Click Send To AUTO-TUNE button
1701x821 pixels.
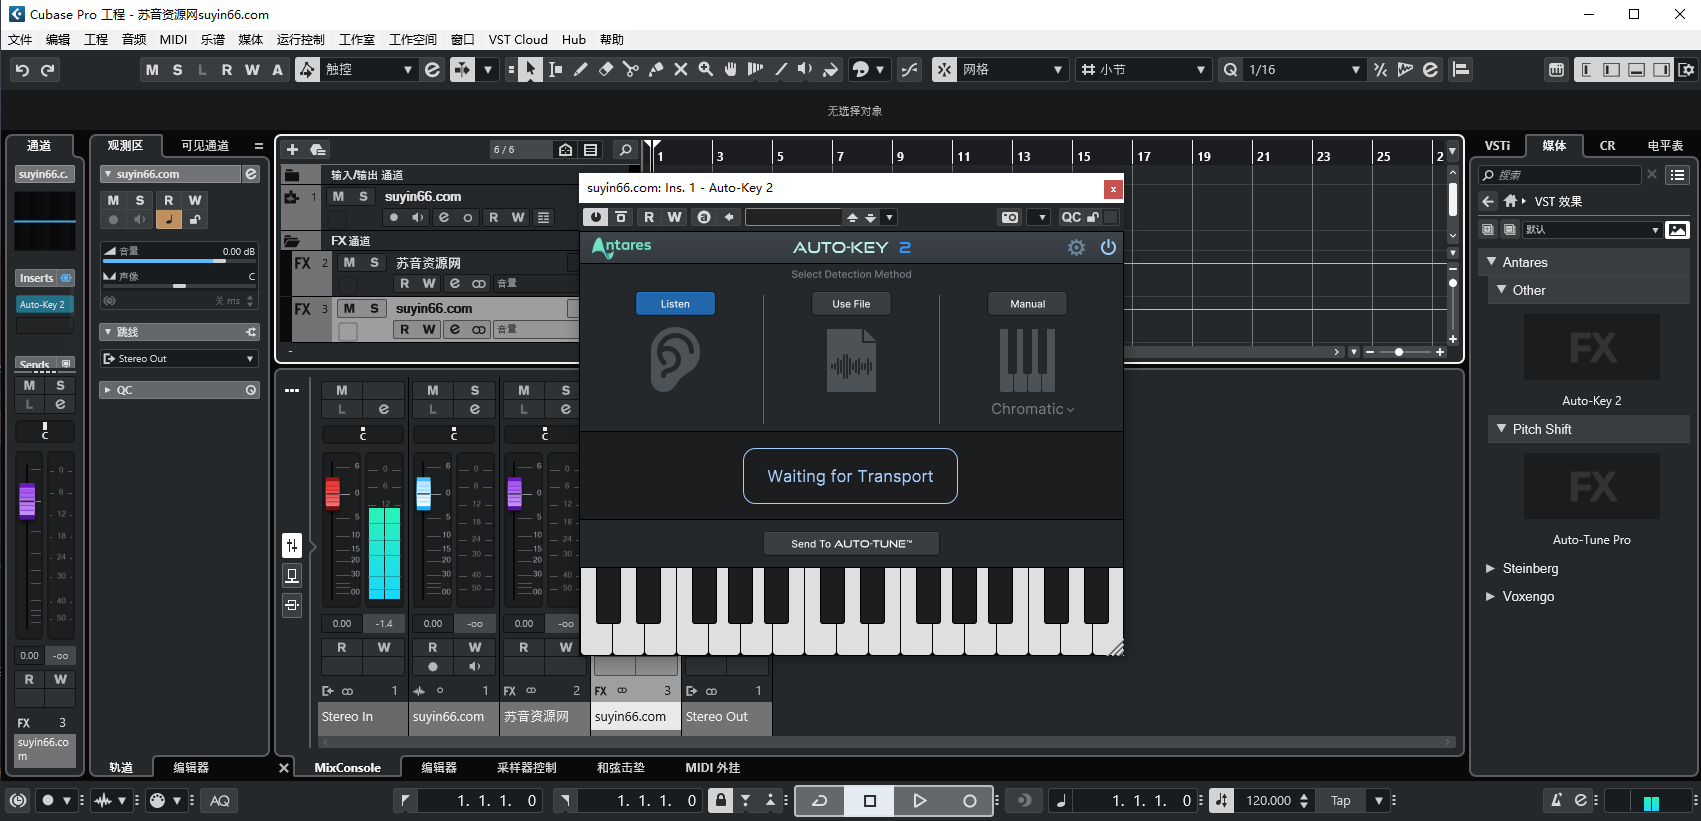click(x=851, y=544)
